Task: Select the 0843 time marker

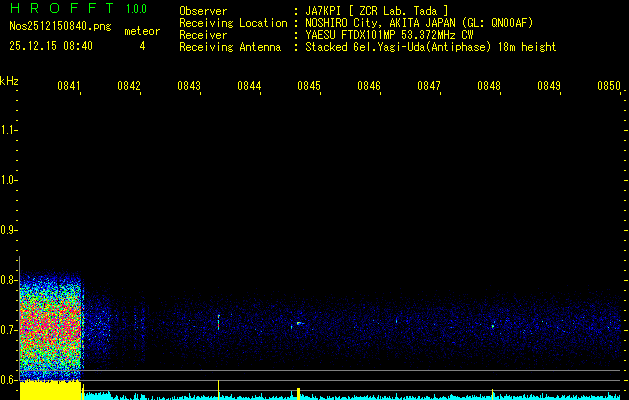Action: 189,87
